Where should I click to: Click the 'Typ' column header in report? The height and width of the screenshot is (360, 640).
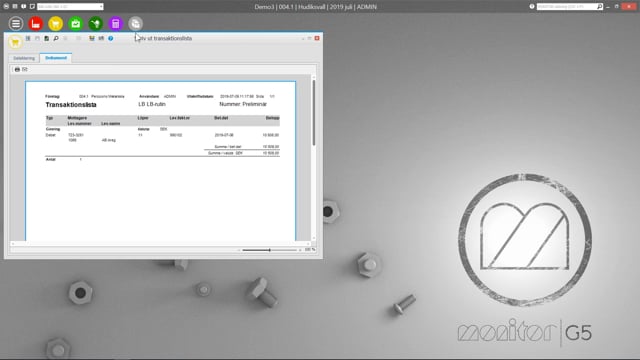coord(49,118)
